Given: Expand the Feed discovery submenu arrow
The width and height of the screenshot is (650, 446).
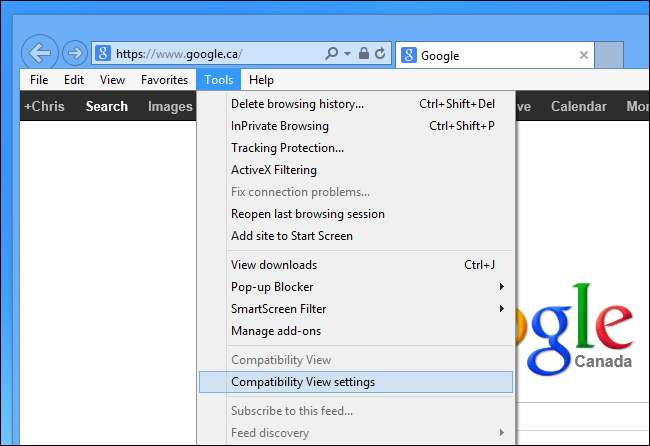Looking at the screenshot, I should (502, 432).
